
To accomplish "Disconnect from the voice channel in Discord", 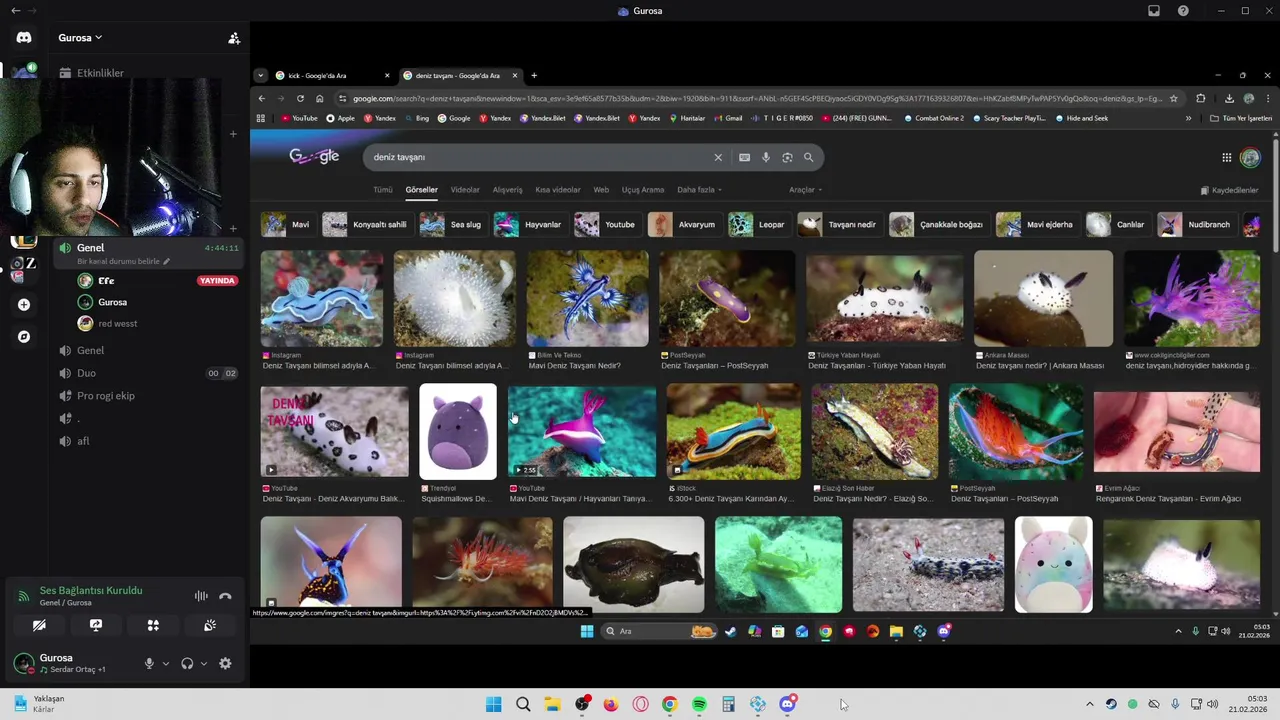I will (225, 596).
